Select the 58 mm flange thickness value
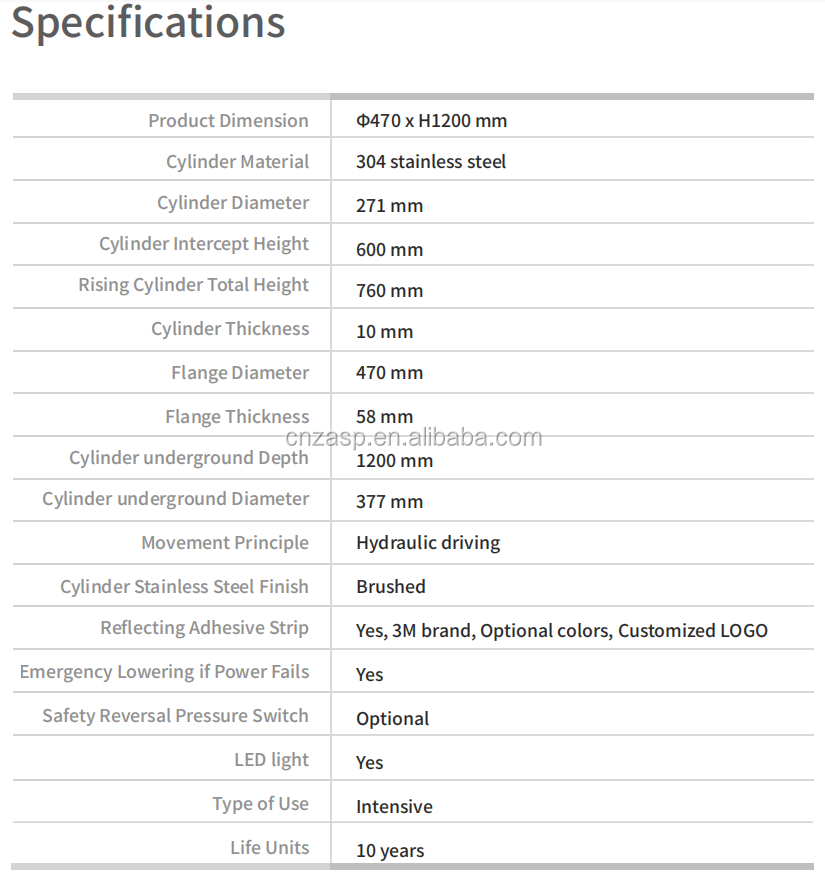This screenshot has height=875, width=825. point(384,417)
